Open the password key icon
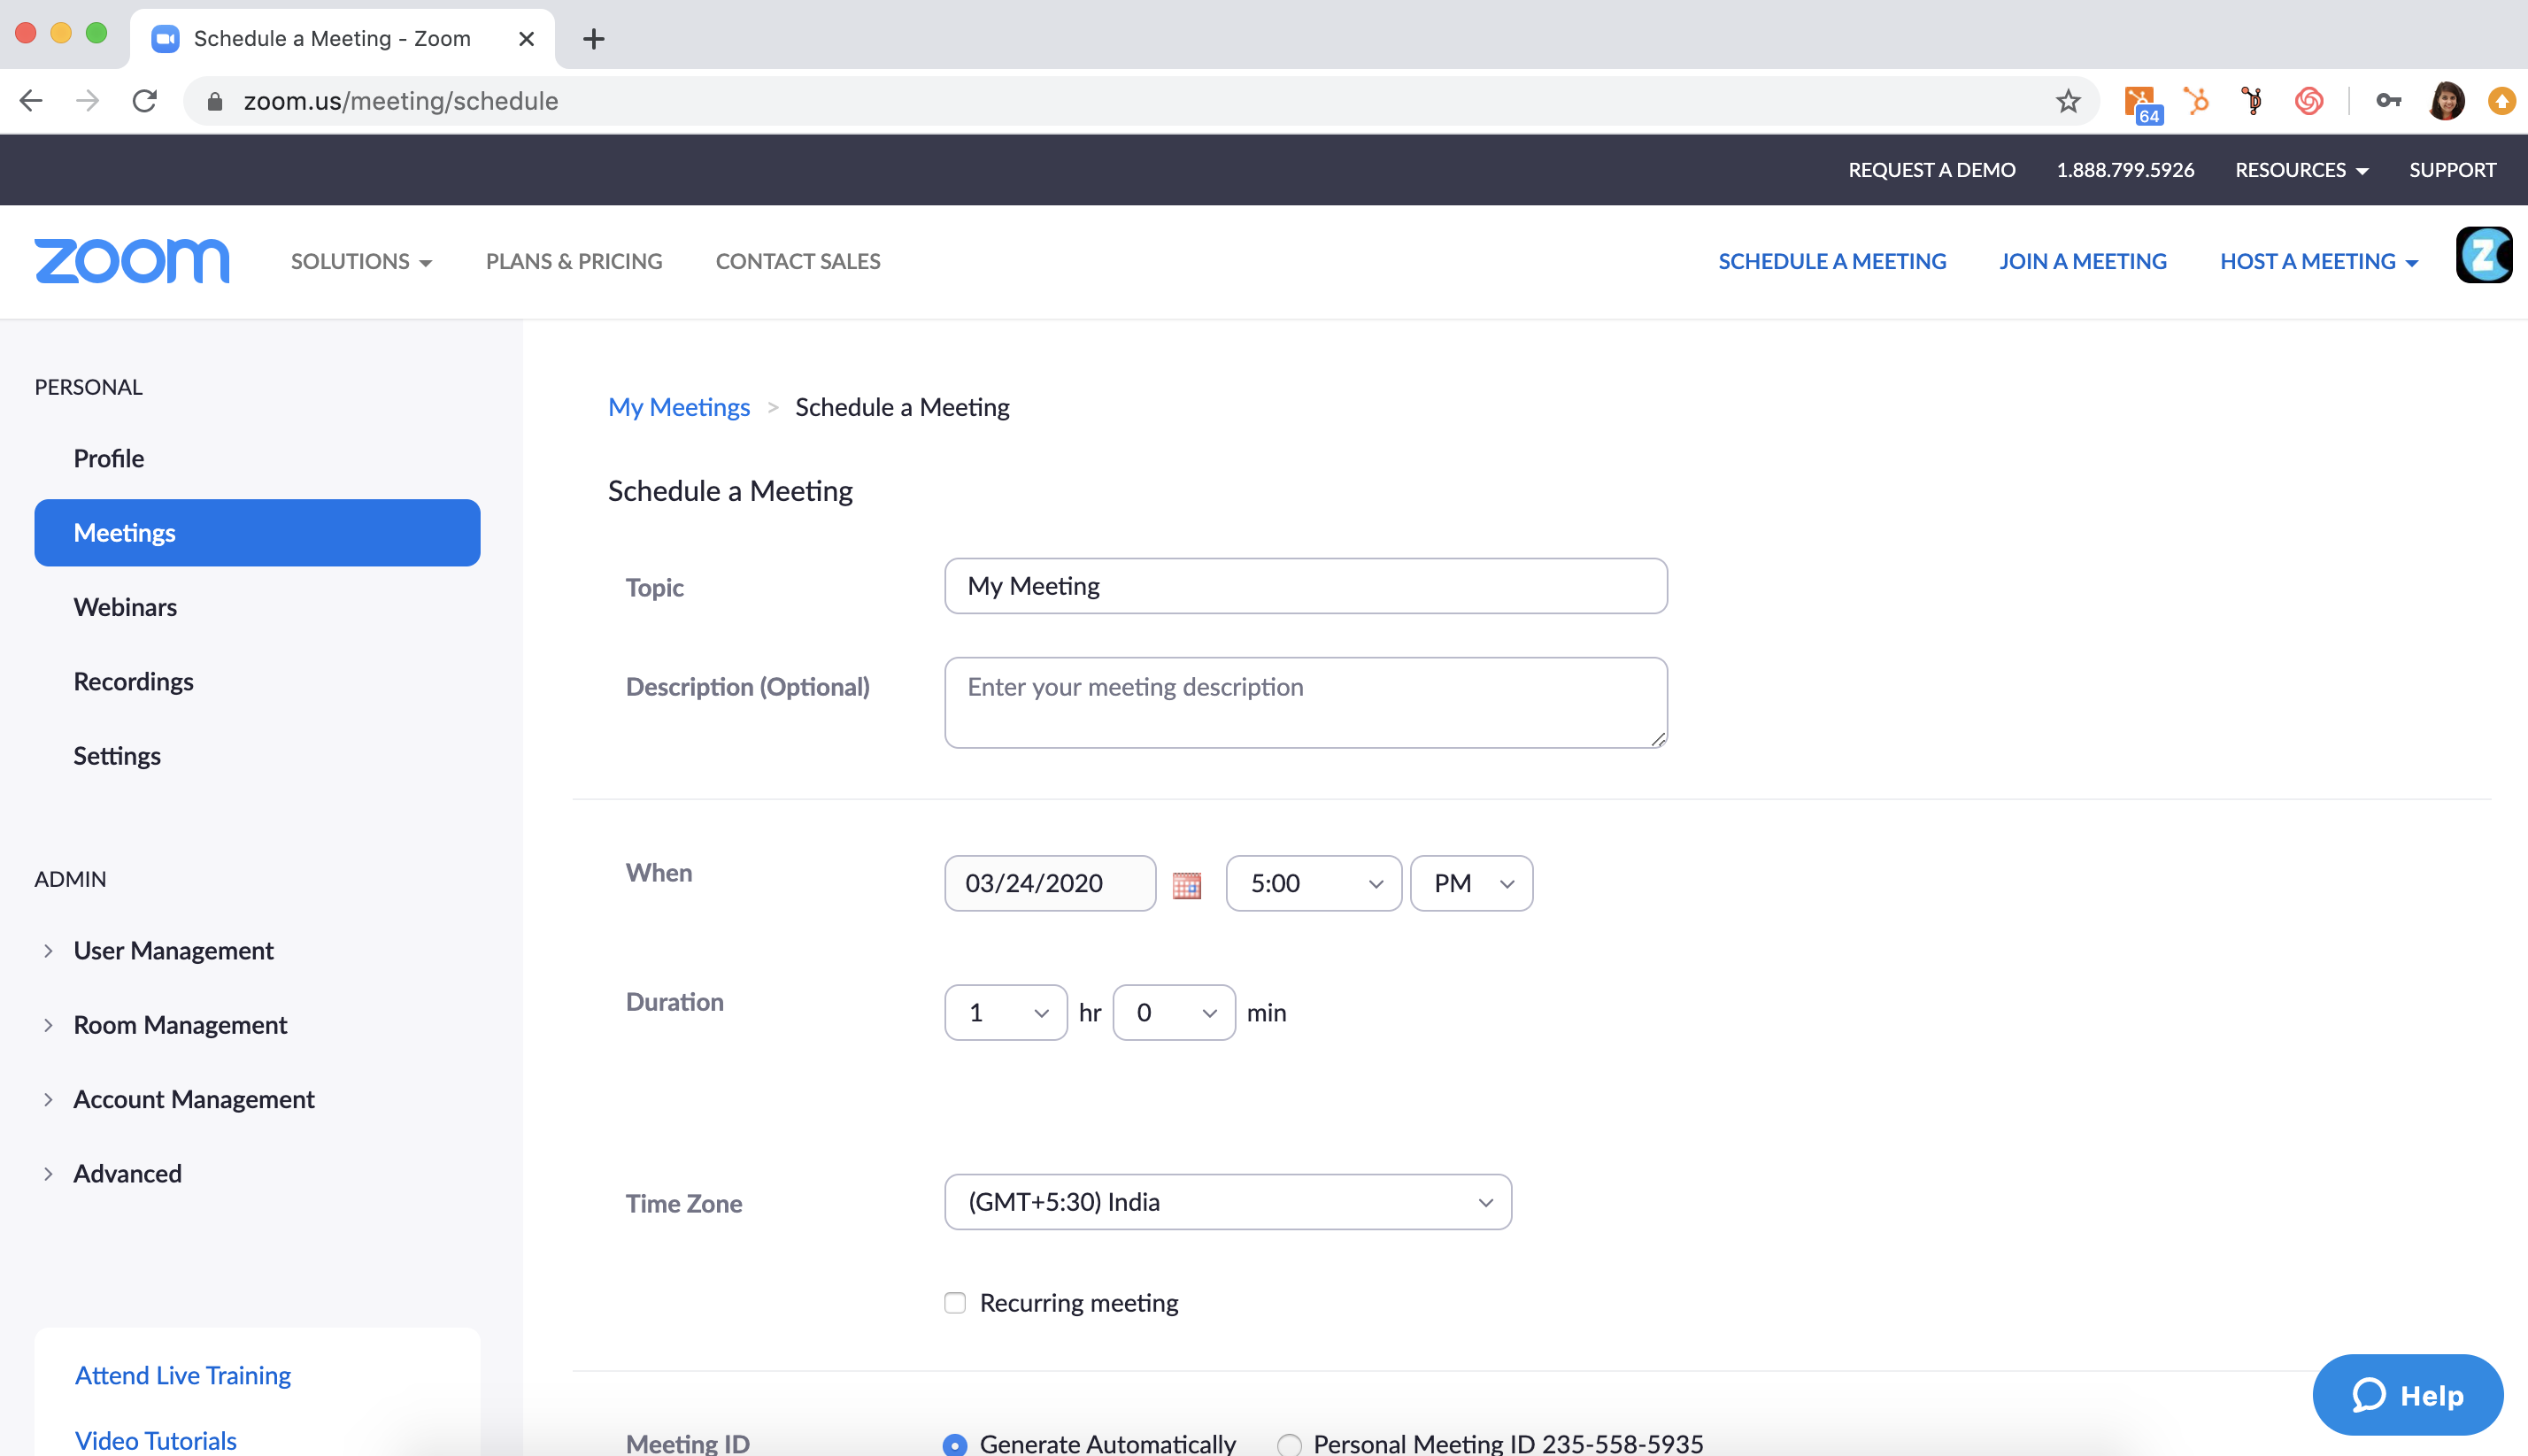 click(x=2388, y=101)
